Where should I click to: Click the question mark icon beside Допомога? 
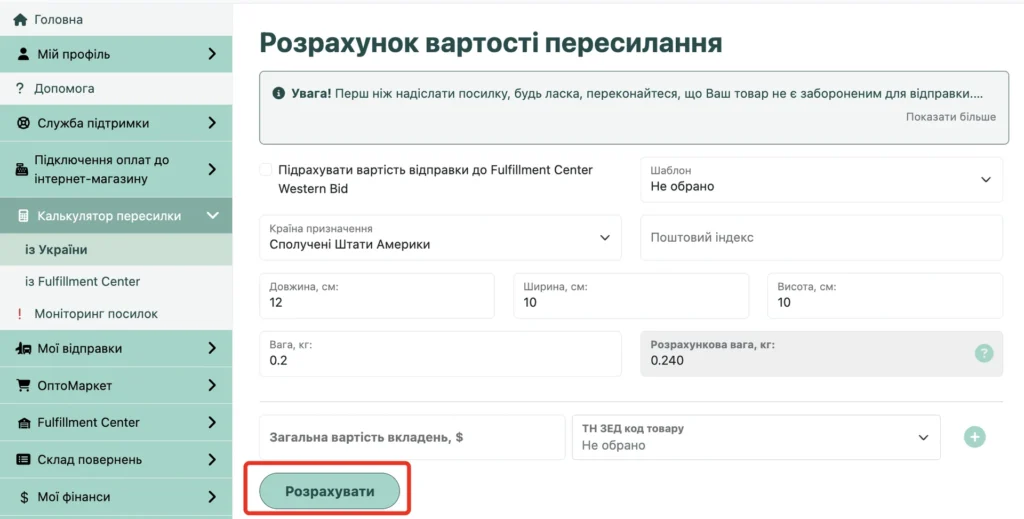20,89
